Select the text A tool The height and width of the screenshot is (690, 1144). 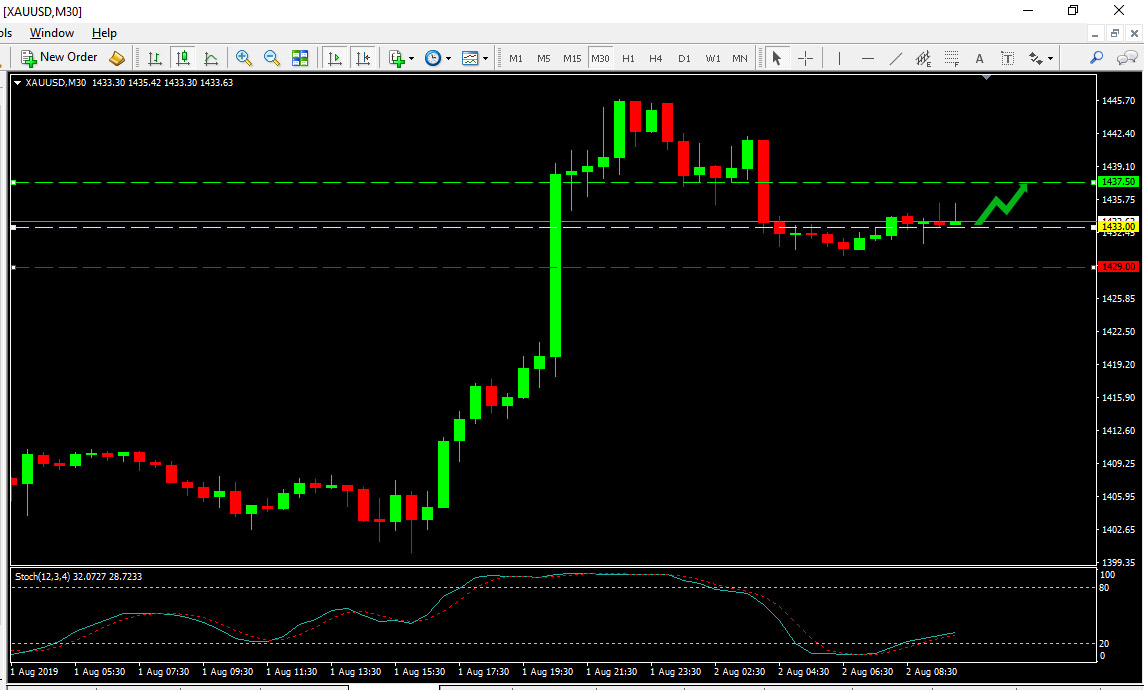[979, 58]
